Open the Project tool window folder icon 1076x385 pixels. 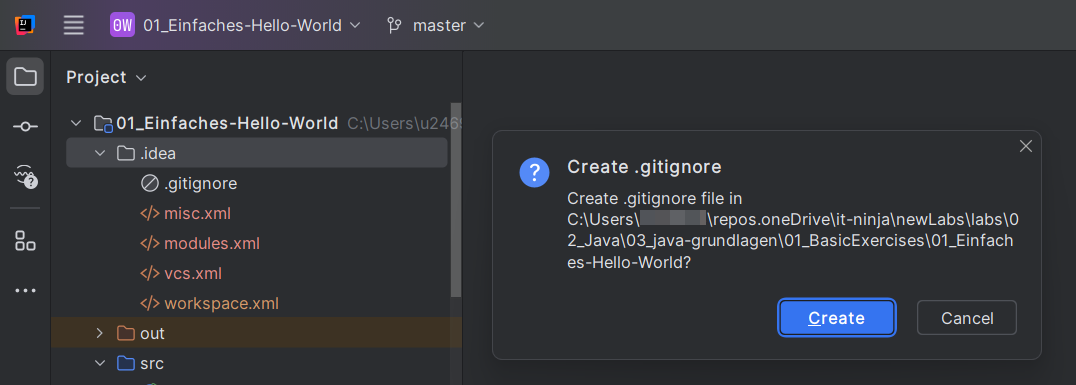click(25, 76)
